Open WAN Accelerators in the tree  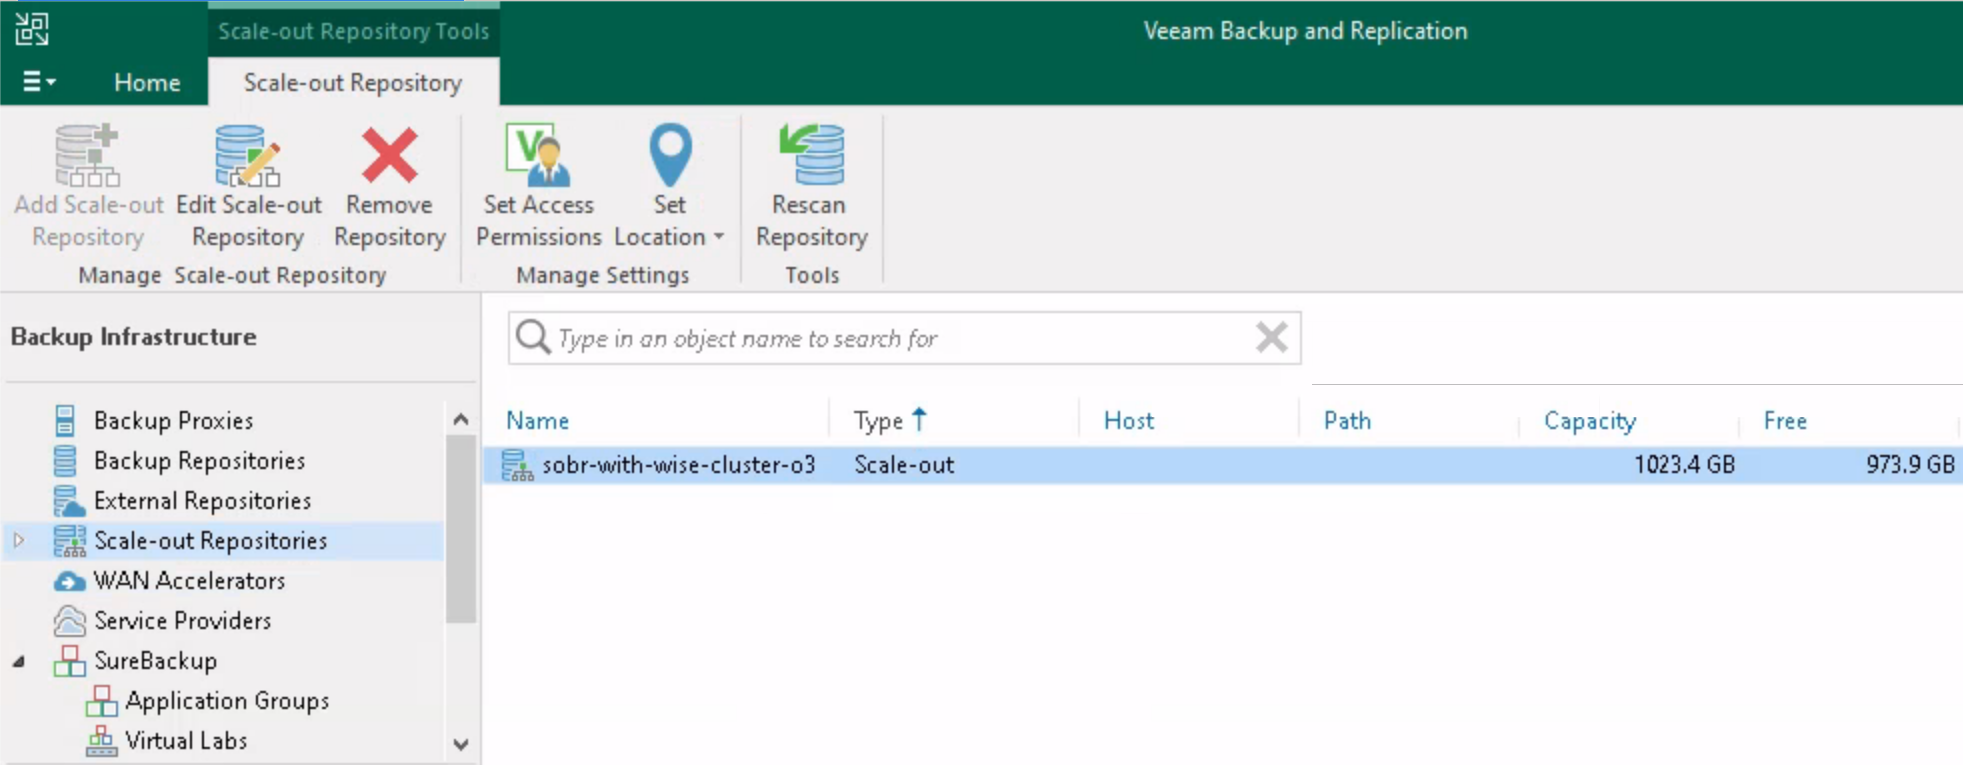pyautogui.click(x=189, y=581)
